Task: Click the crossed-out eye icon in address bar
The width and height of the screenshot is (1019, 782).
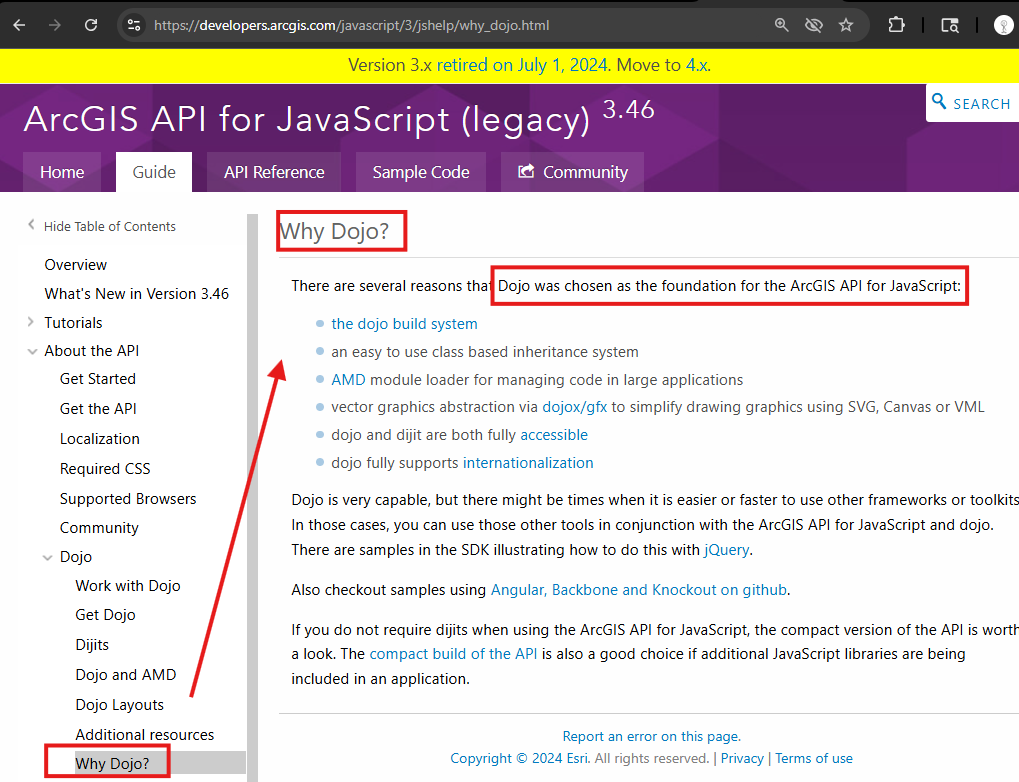Action: pyautogui.click(x=814, y=25)
